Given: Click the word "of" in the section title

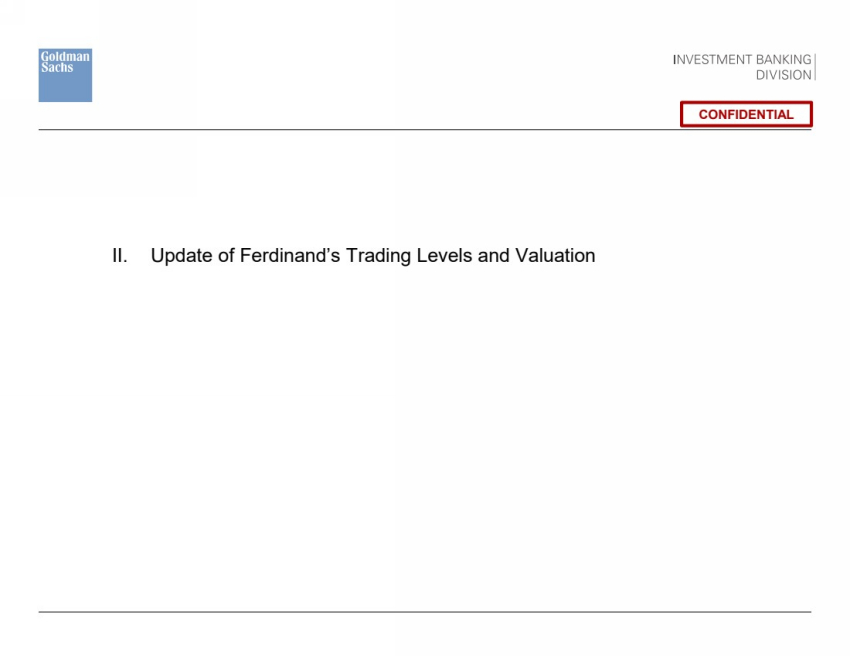Looking at the screenshot, I should [226, 256].
